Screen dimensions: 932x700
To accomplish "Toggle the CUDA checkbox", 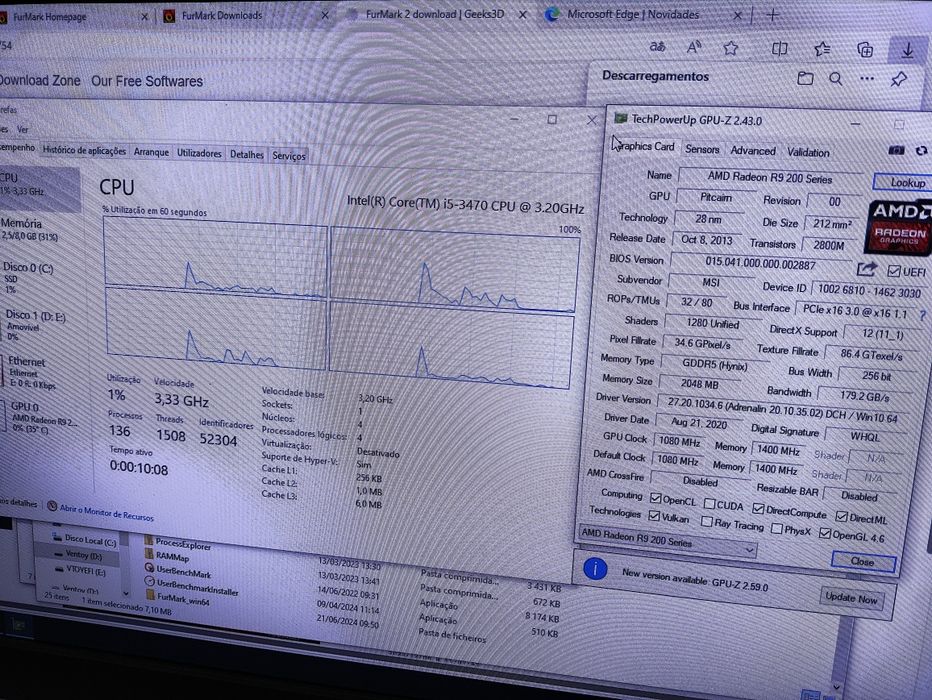I will [x=709, y=503].
